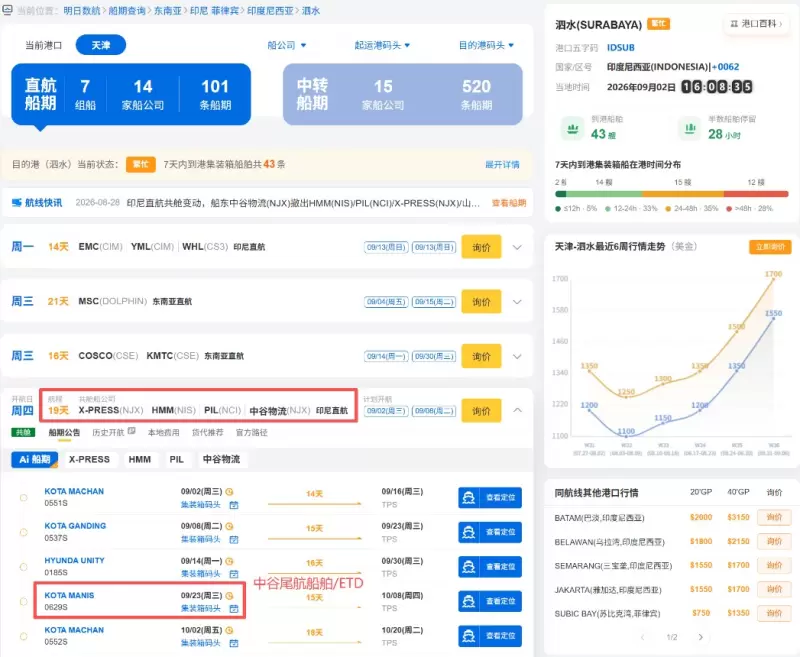
Task: Select the KOTA MANIS 0629S radio button
Action: point(23,601)
